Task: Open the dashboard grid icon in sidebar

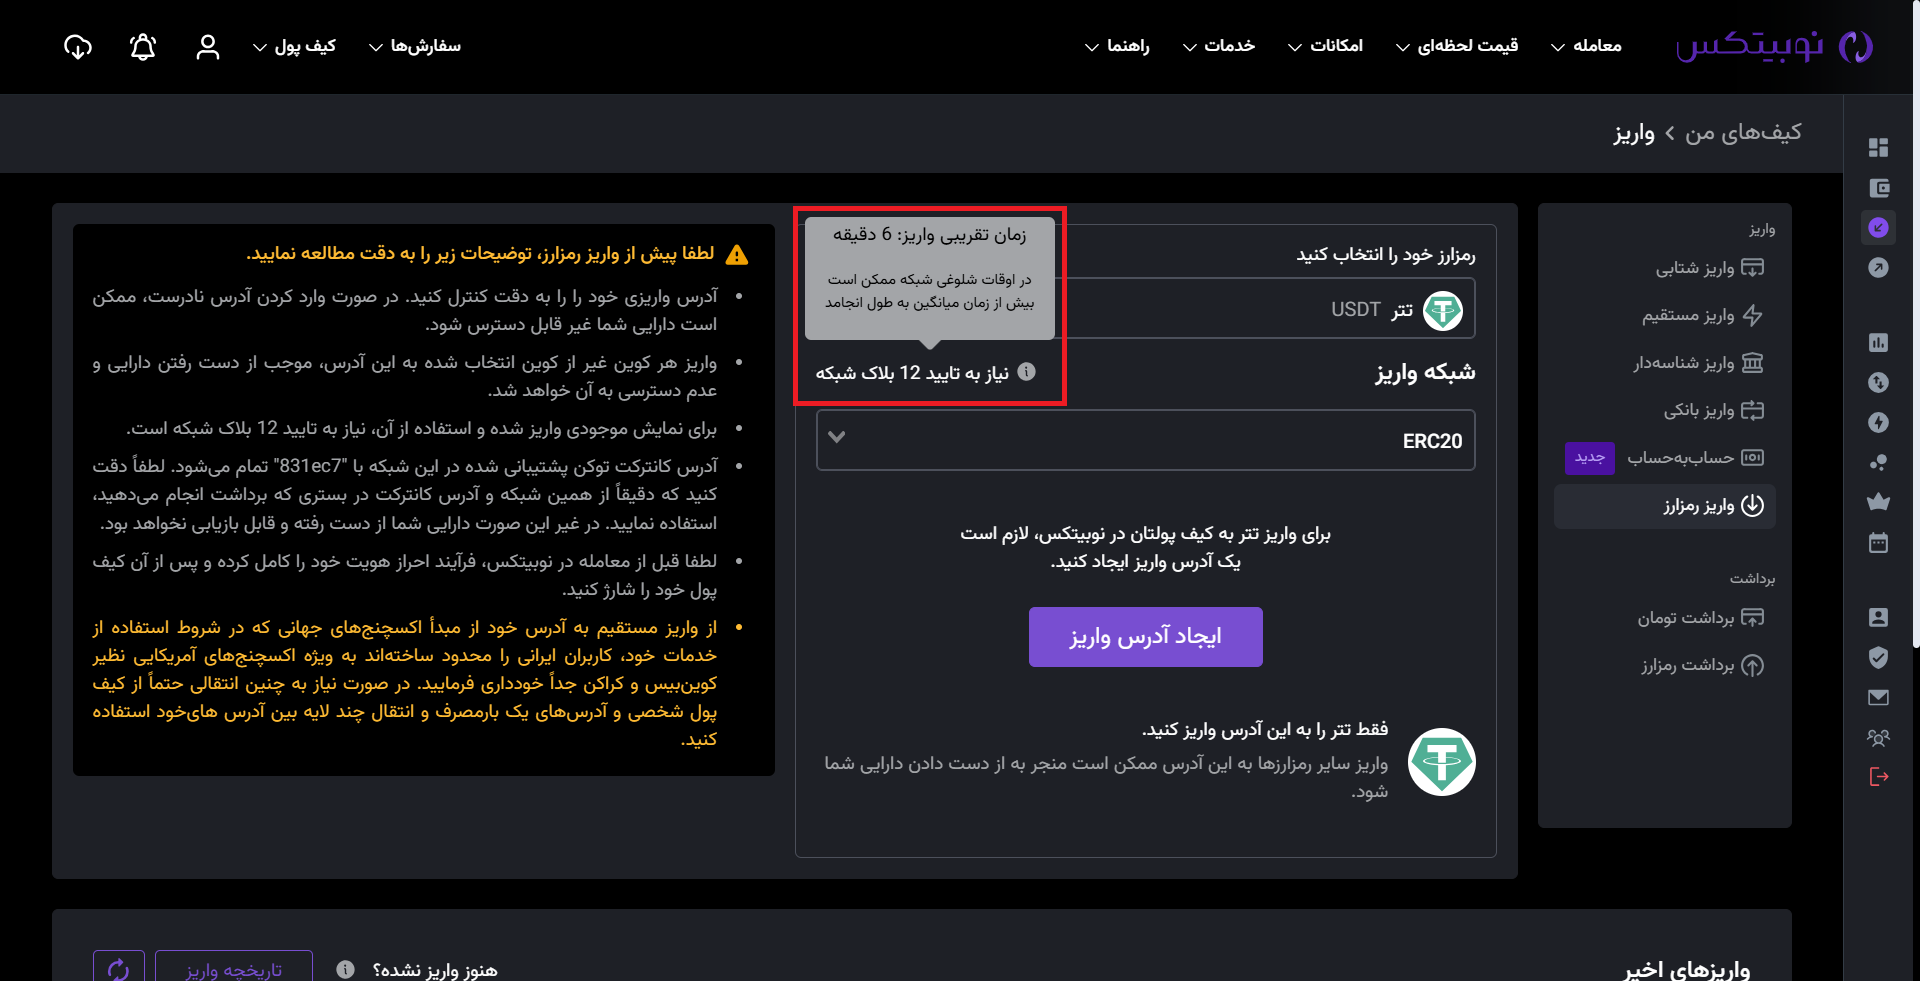Action: [x=1878, y=148]
